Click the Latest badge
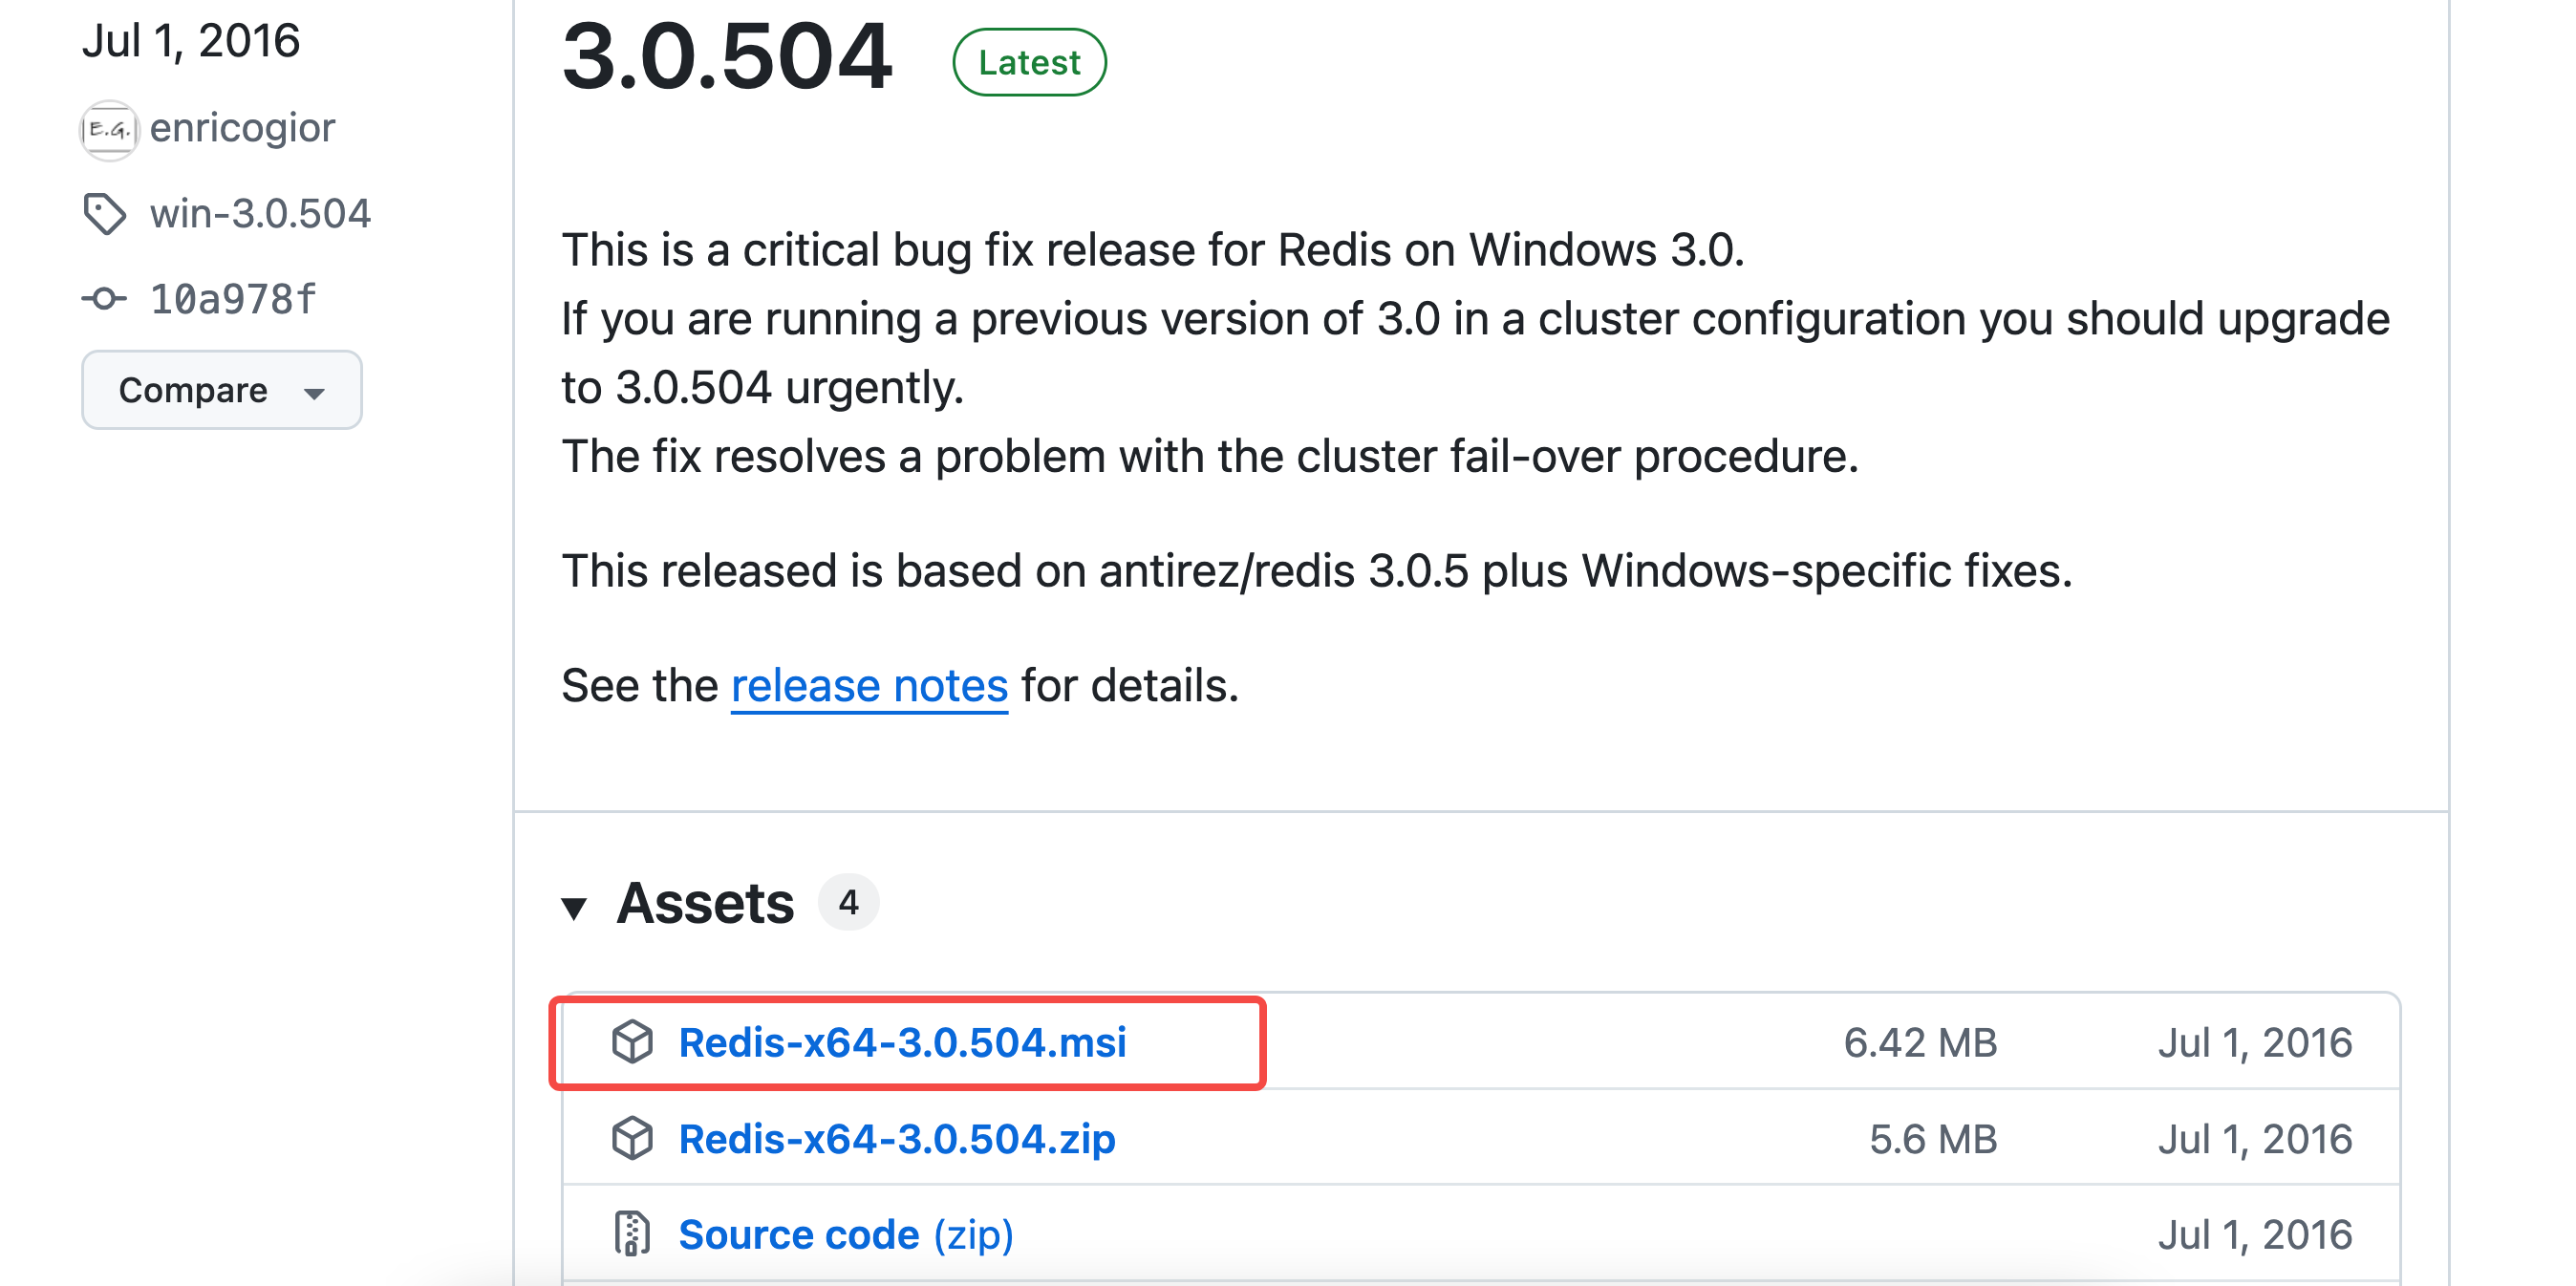The height and width of the screenshot is (1286, 2576). click(x=1029, y=62)
